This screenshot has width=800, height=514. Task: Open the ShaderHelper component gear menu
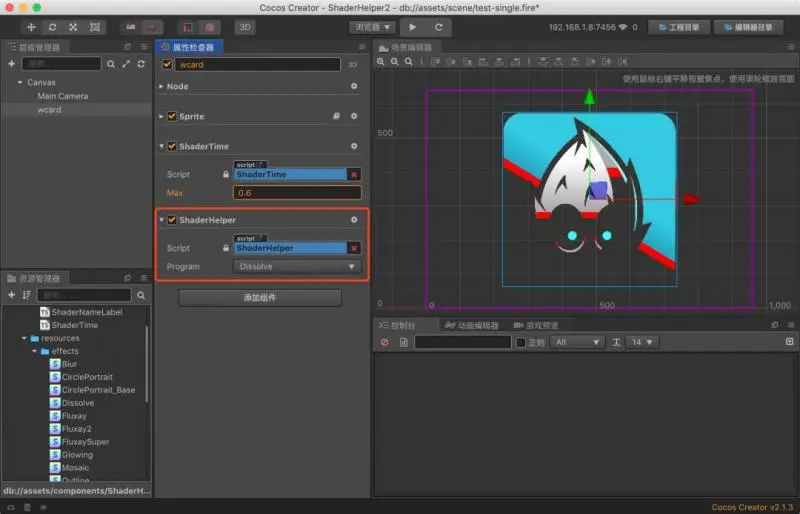(354, 219)
